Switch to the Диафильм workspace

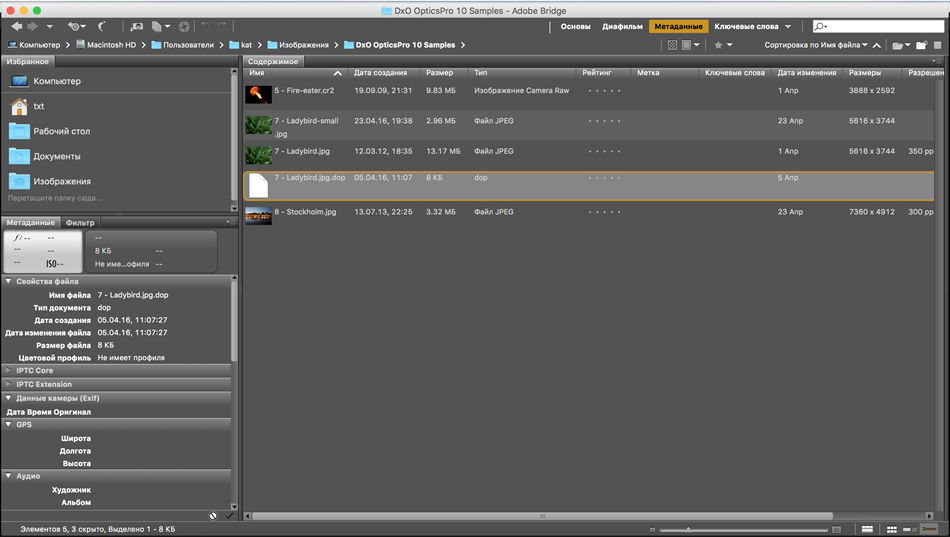pos(622,27)
